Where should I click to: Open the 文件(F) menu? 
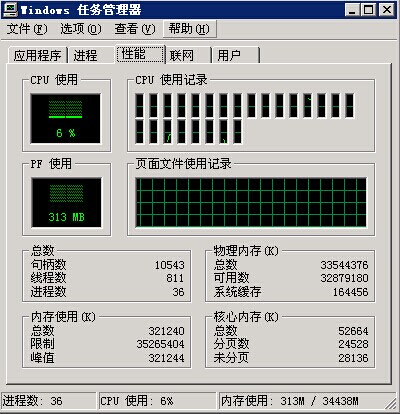[27, 29]
